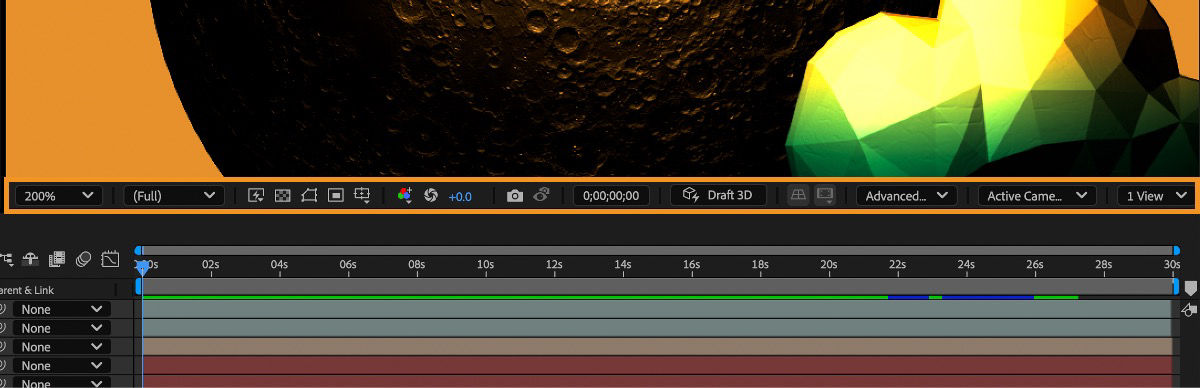Click the 20s mark on time ruler
This screenshot has height=388, width=1200.
click(829, 264)
